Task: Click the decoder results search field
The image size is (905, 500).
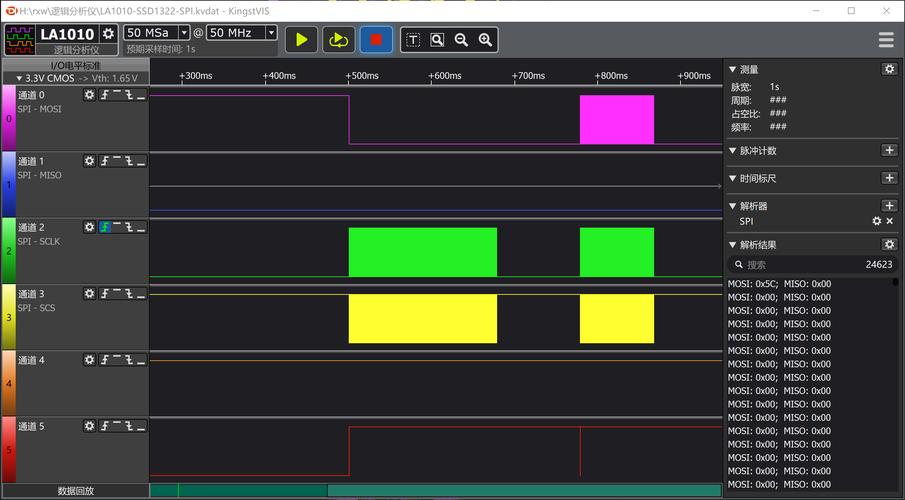Action: (812, 264)
